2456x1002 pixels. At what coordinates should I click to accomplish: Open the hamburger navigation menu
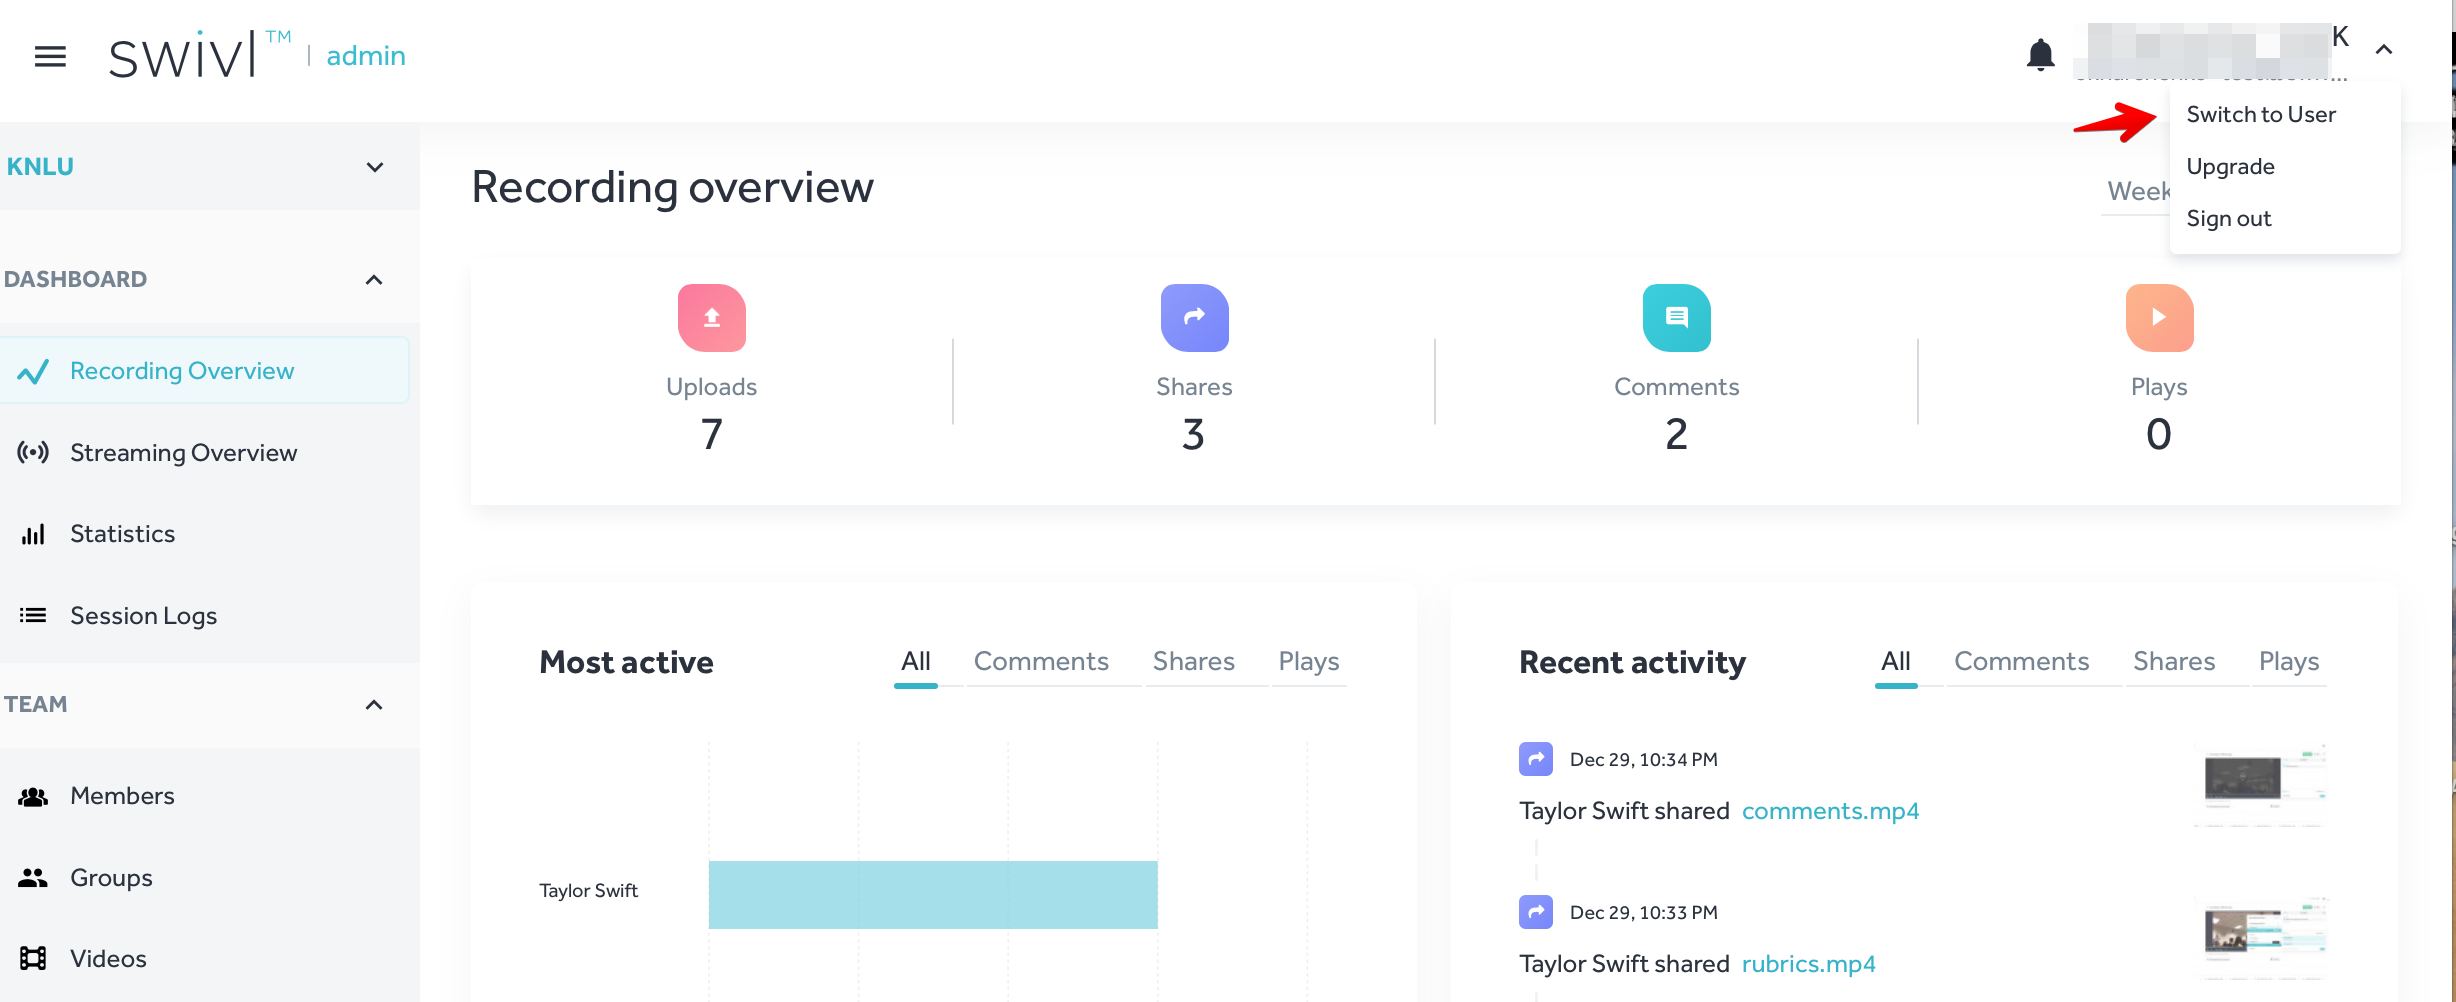[50, 56]
